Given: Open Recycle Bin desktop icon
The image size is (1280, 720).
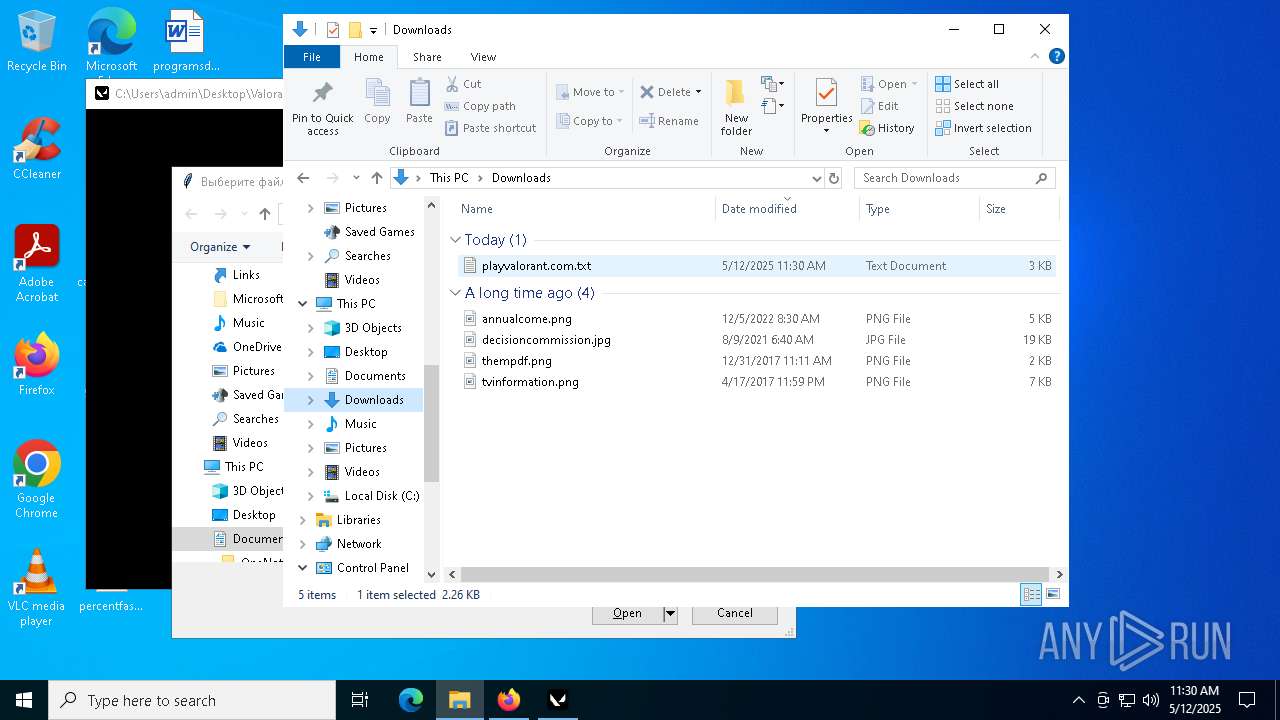Looking at the screenshot, I should click(37, 42).
